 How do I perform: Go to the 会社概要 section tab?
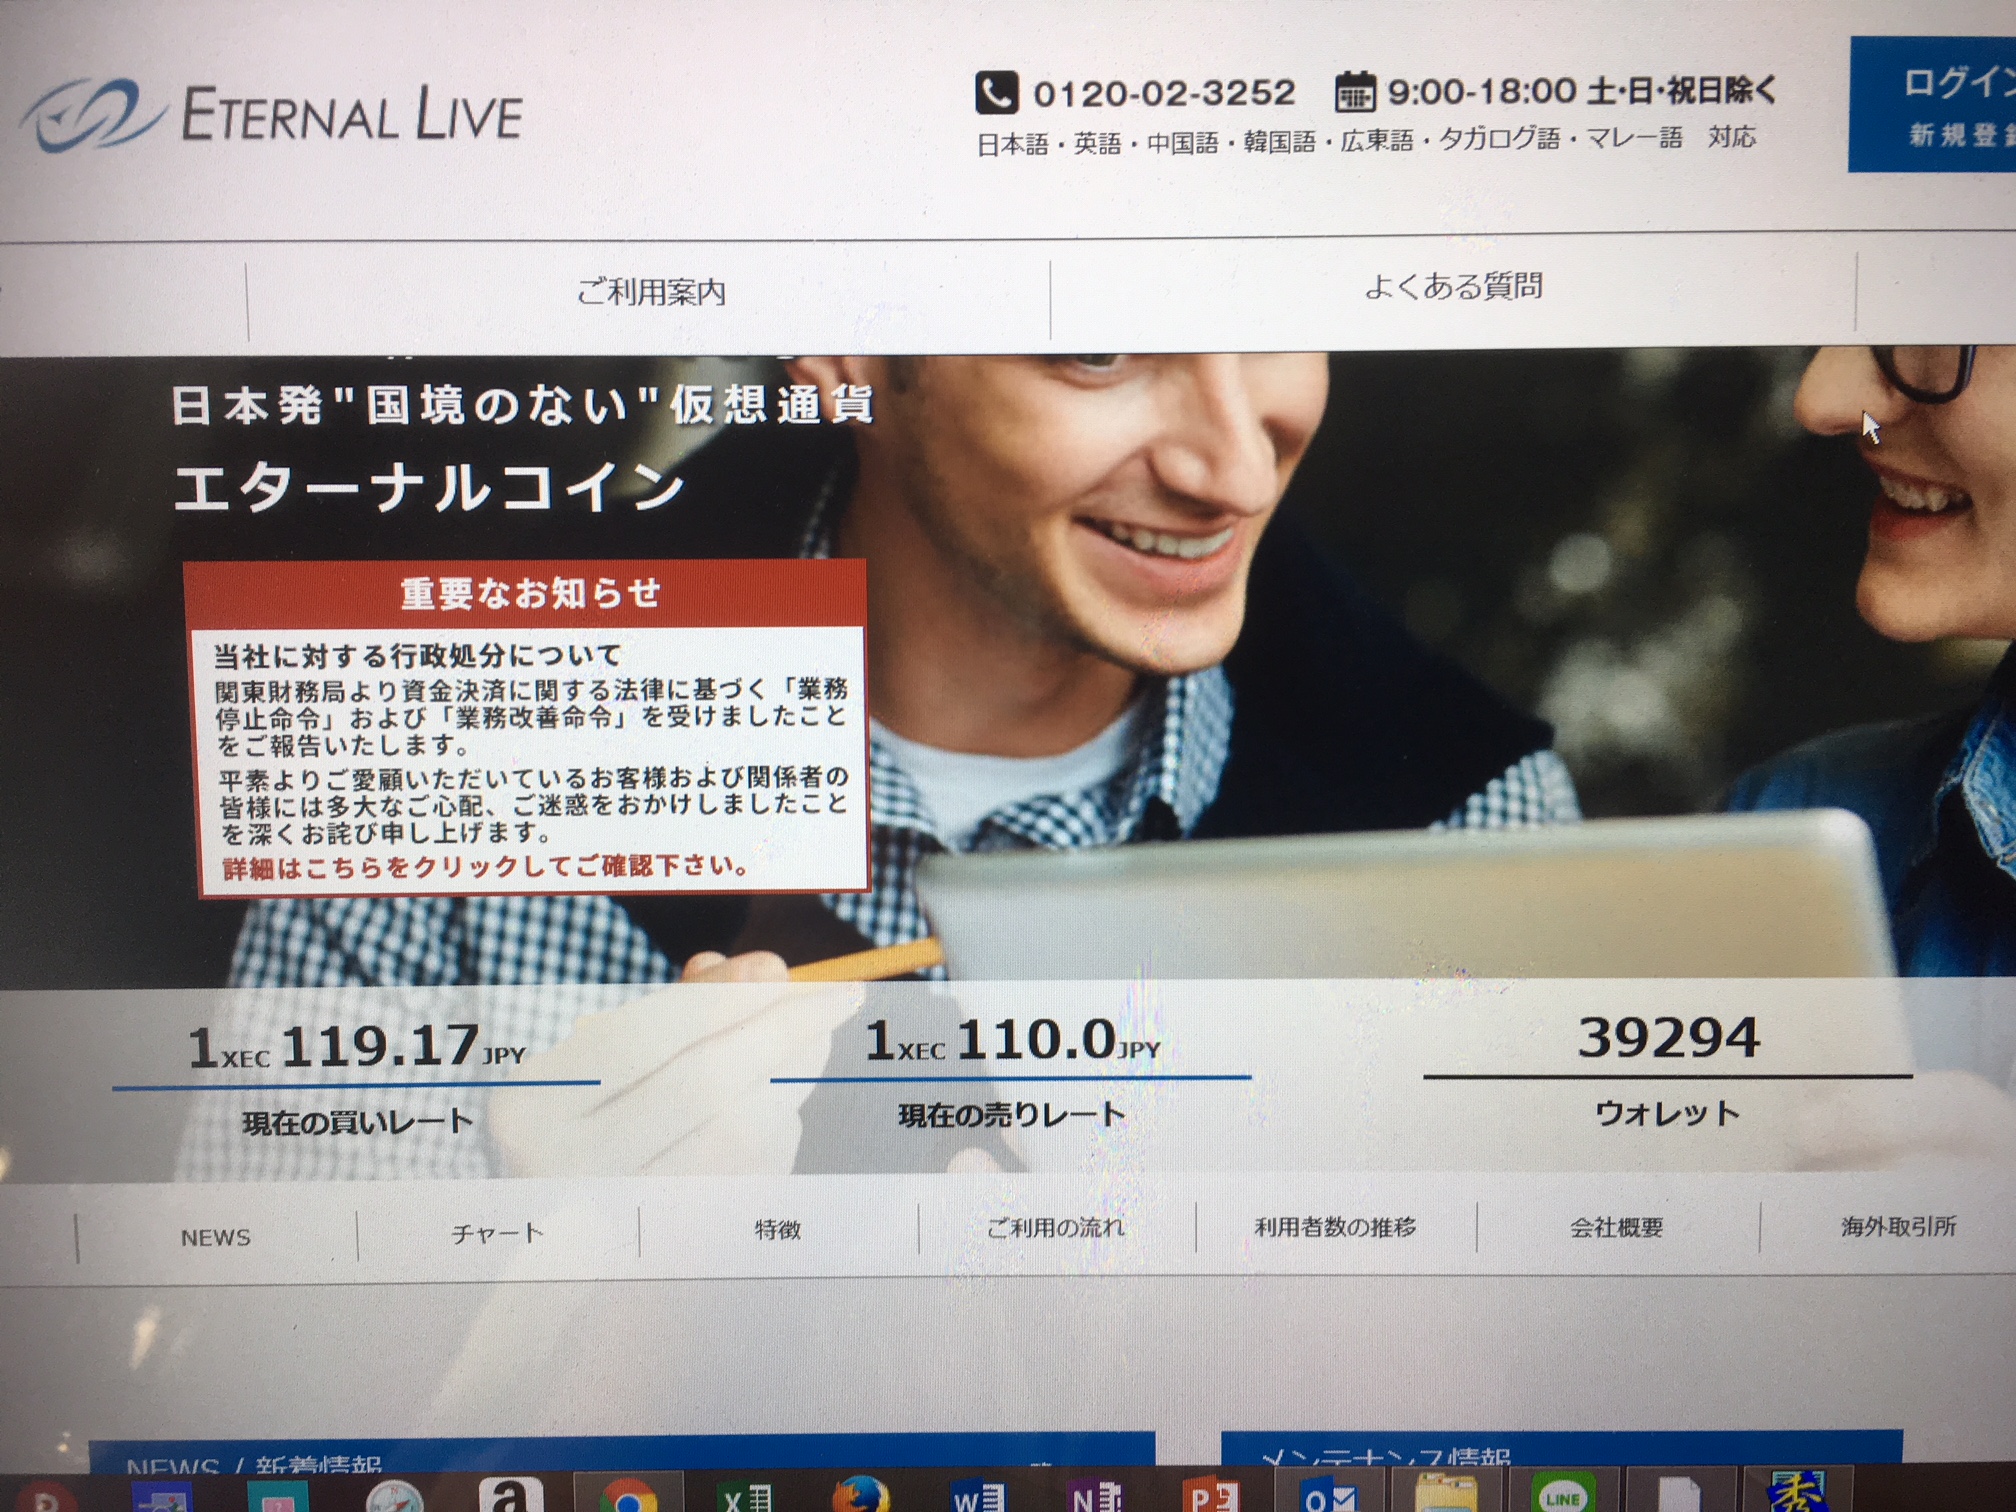click(1617, 1227)
